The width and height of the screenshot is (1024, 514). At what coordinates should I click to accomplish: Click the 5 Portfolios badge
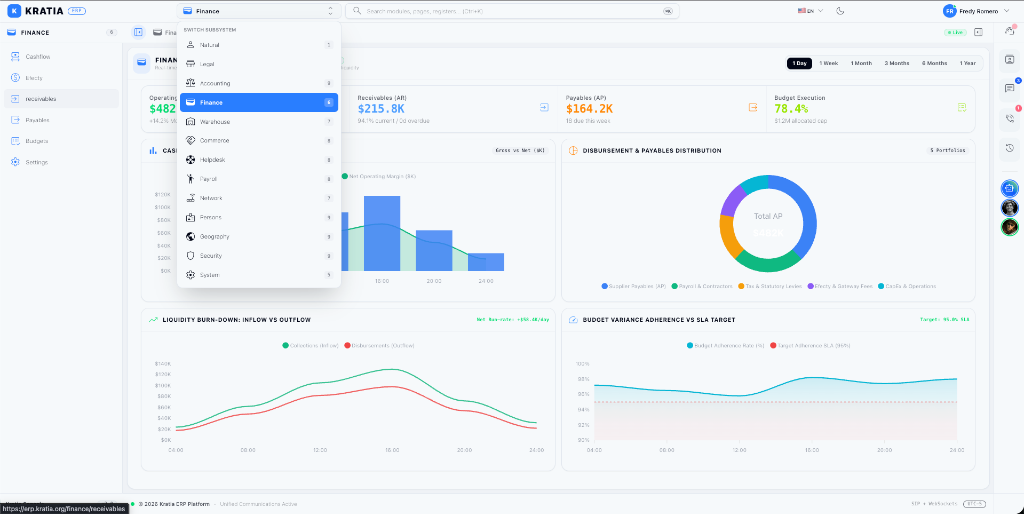pyautogui.click(x=949, y=150)
